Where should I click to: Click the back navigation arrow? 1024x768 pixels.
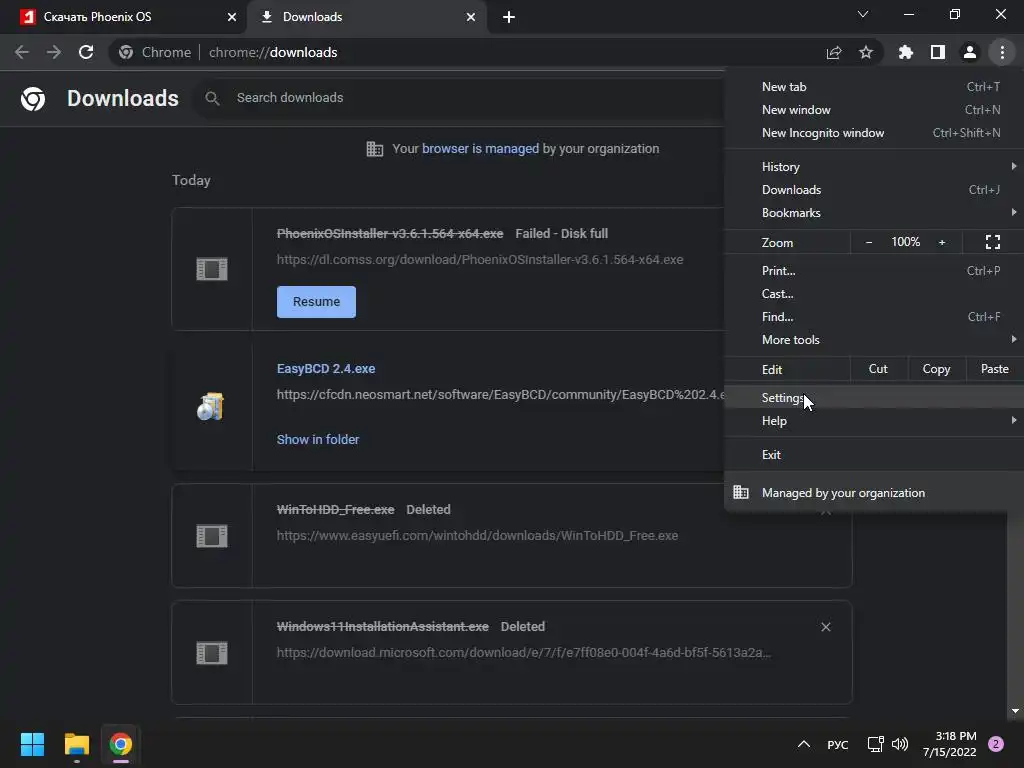pos(22,52)
